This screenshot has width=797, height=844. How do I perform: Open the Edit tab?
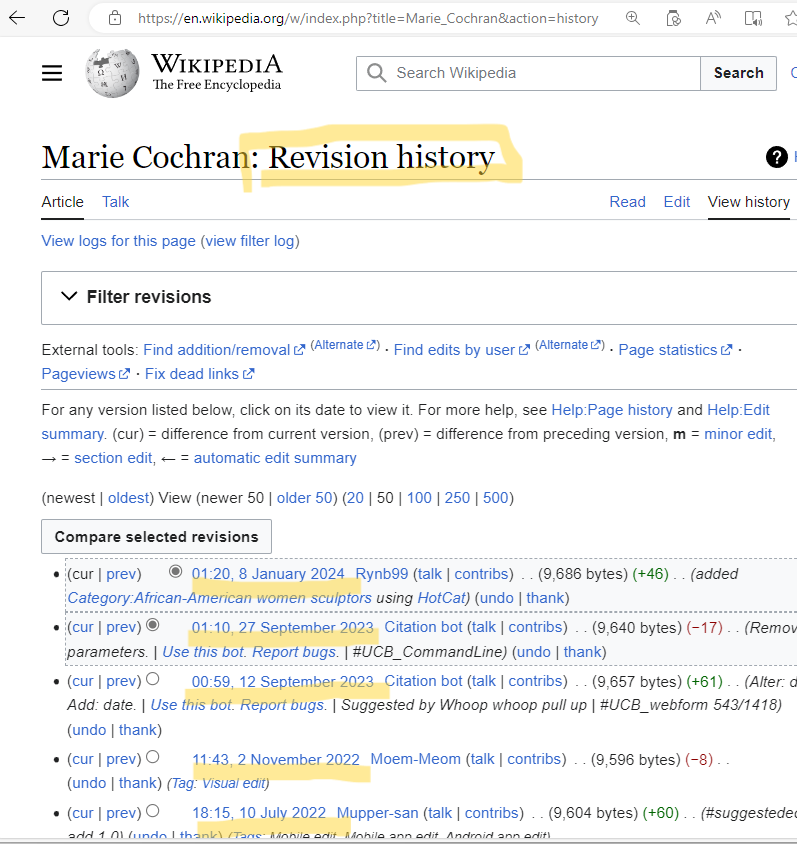(676, 202)
